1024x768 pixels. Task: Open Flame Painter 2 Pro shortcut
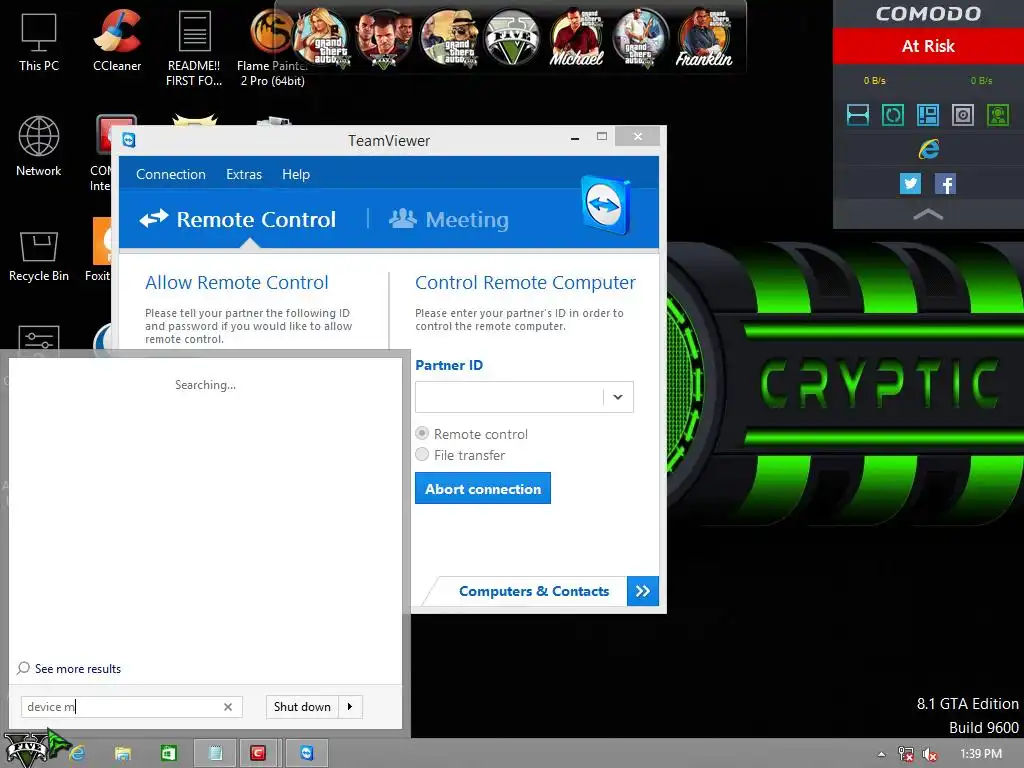pos(272,48)
